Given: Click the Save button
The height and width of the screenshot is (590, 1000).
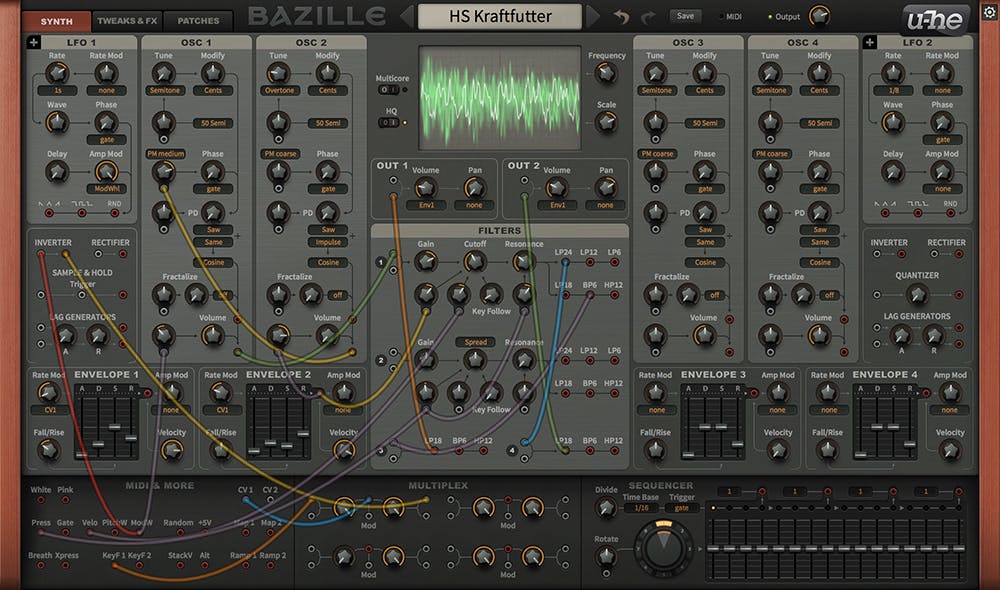Looking at the screenshot, I should click(x=686, y=16).
